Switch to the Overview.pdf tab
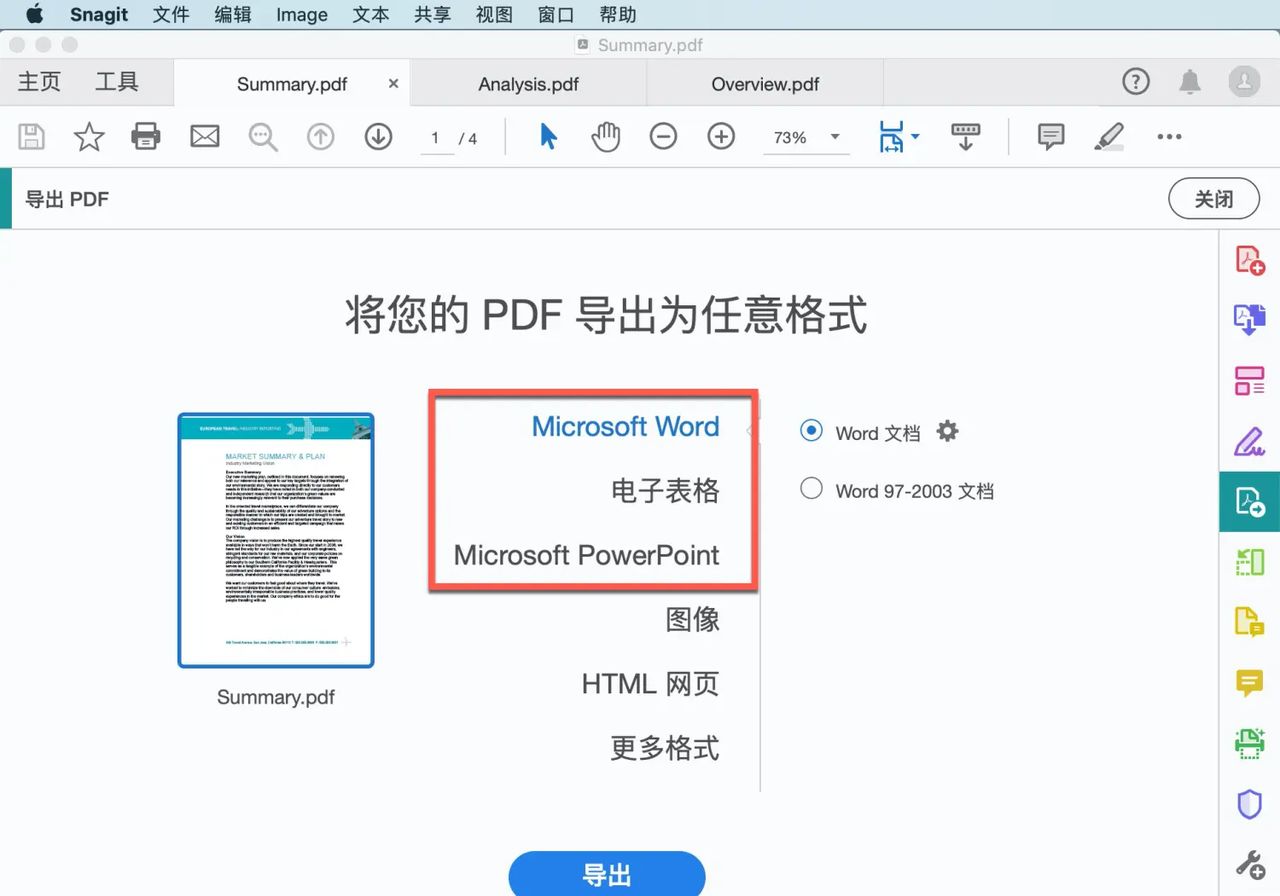This screenshot has height=896, width=1280. pos(765,84)
